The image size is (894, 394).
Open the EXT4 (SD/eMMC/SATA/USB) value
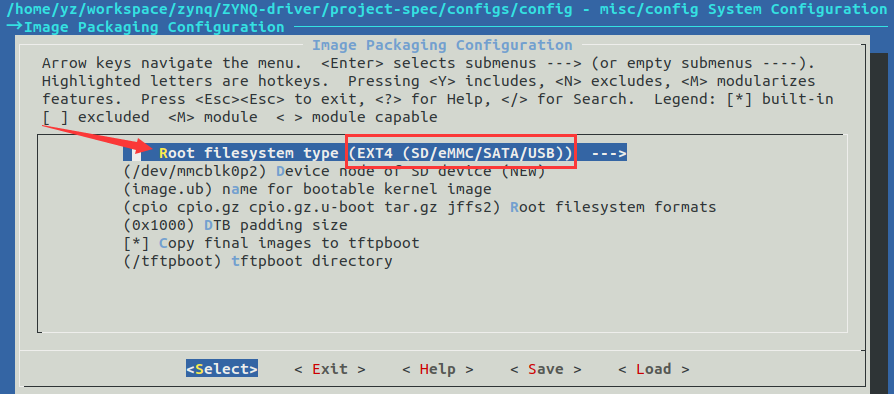pyautogui.click(x=462, y=153)
